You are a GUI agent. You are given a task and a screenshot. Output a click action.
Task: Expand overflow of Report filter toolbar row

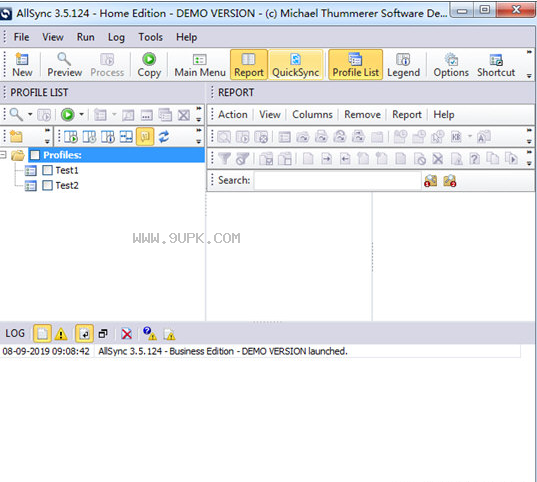coord(529,158)
